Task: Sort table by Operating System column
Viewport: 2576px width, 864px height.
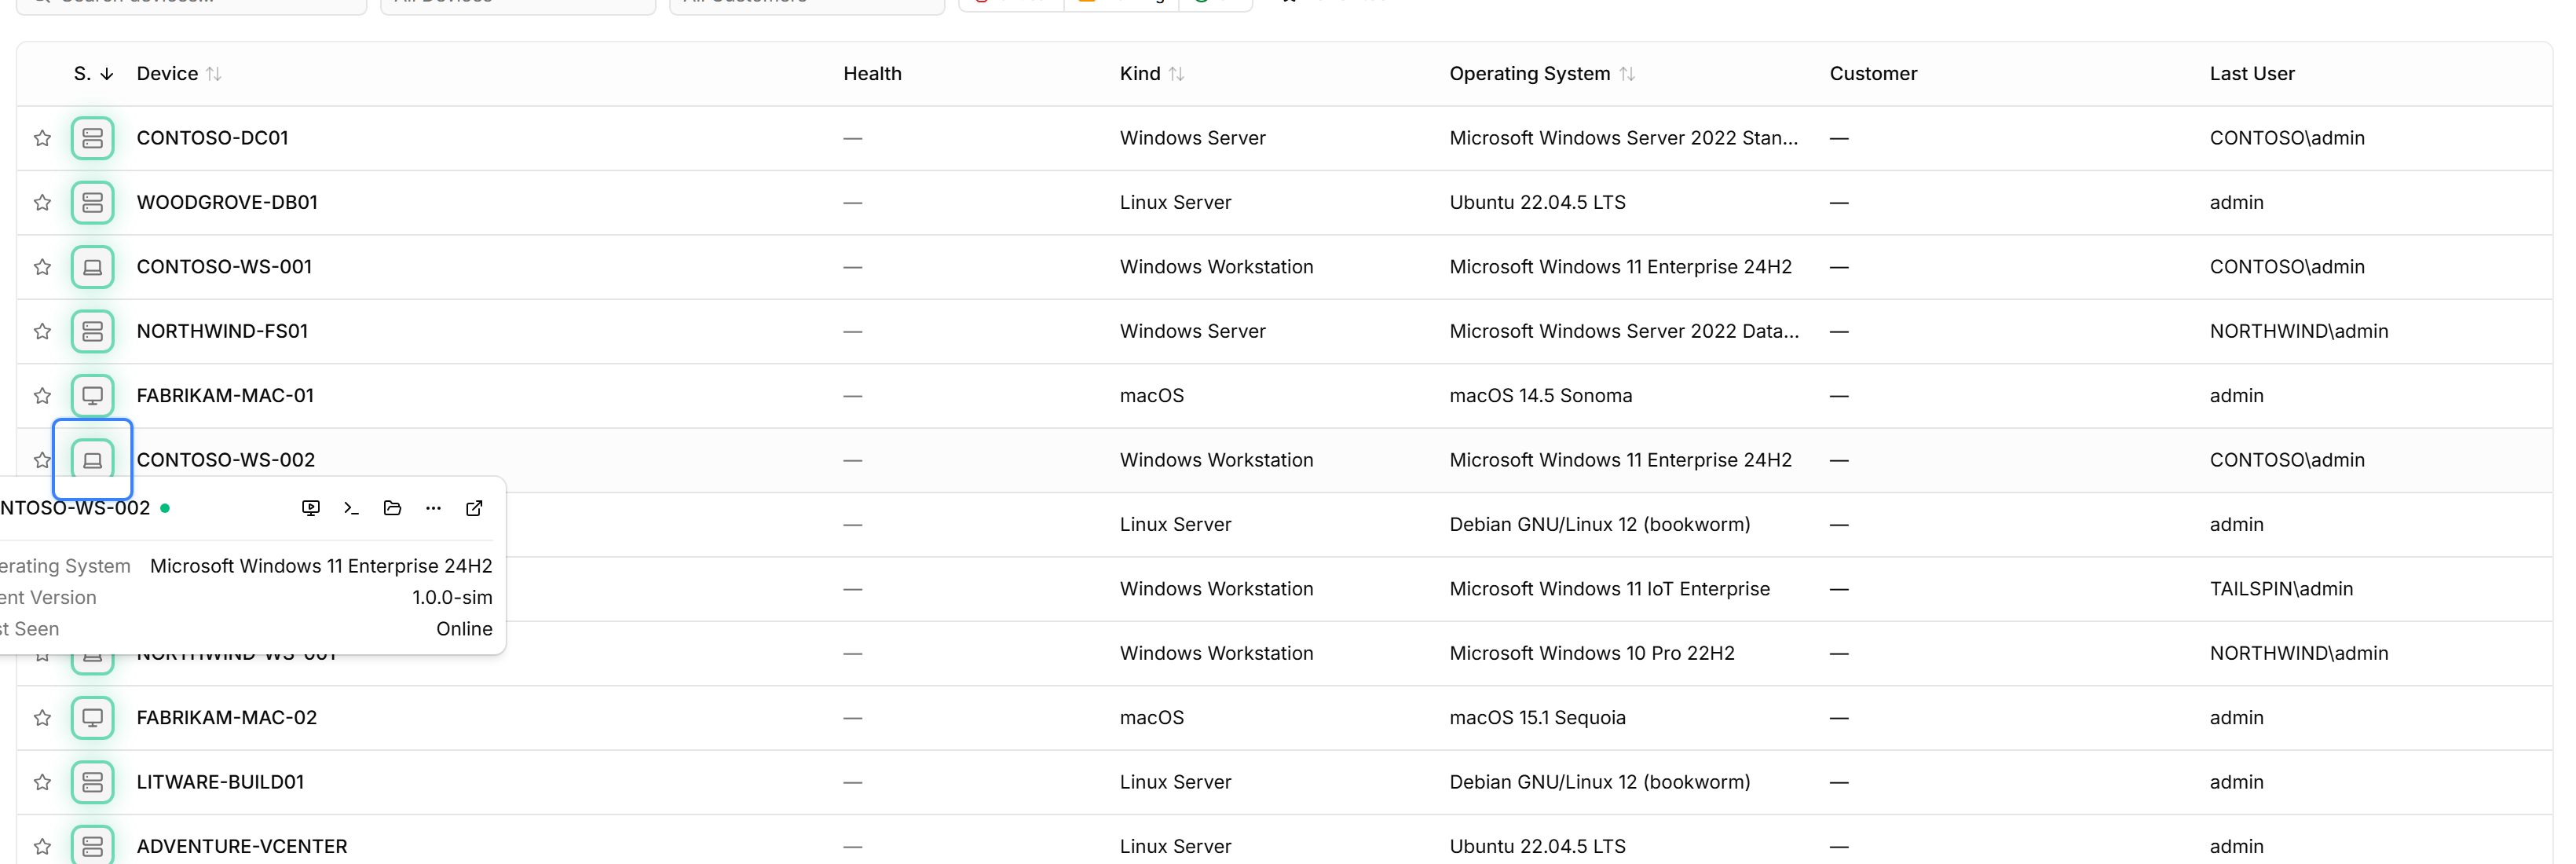Action: [1542, 74]
